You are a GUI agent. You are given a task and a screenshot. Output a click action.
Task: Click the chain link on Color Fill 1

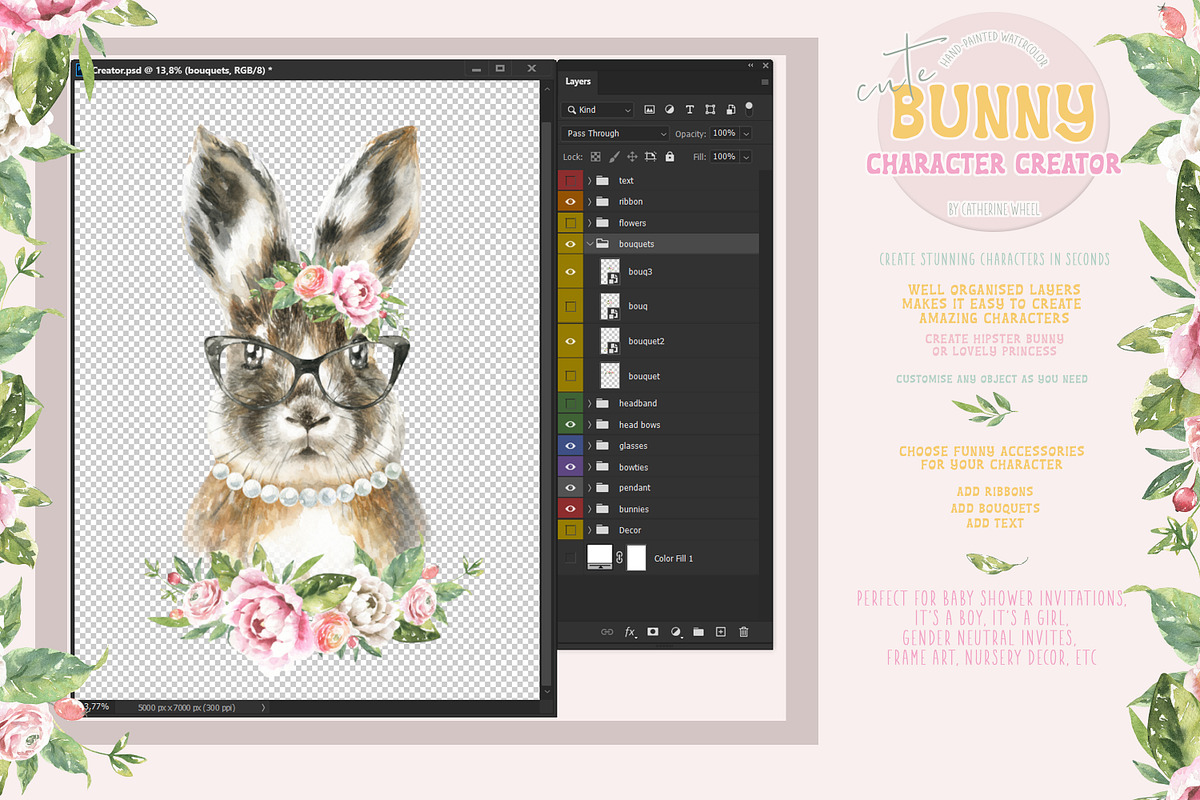pos(620,558)
